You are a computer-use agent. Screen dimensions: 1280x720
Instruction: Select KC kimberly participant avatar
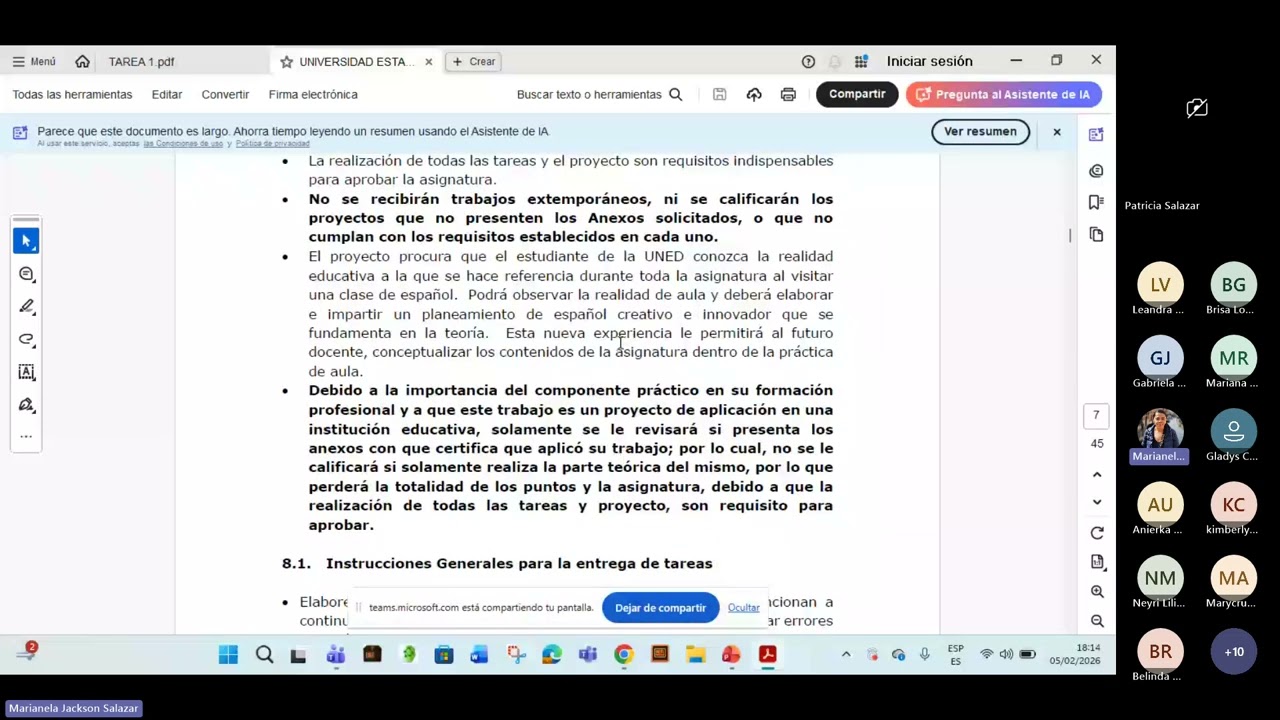pos(1234,505)
